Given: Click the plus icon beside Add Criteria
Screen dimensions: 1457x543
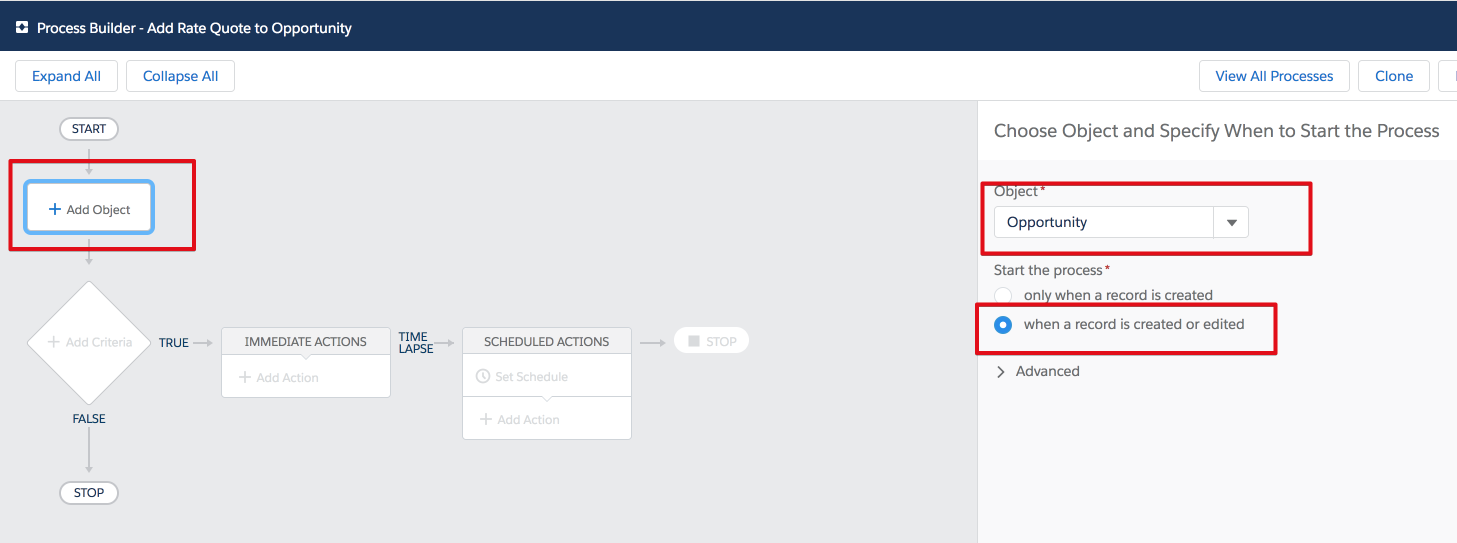Looking at the screenshot, I should click(x=54, y=342).
